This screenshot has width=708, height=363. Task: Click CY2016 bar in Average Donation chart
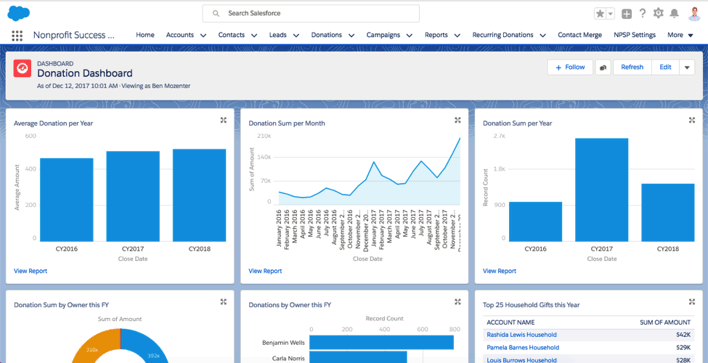[x=67, y=200]
